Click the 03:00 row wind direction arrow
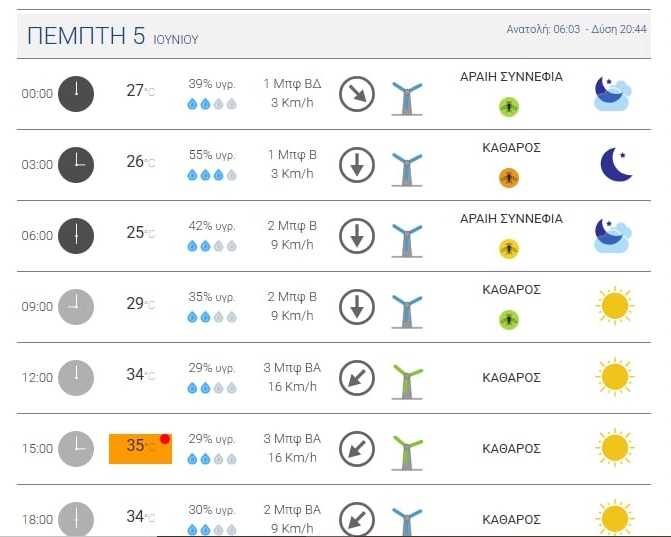This screenshot has width=671, height=537. (x=357, y=165)
